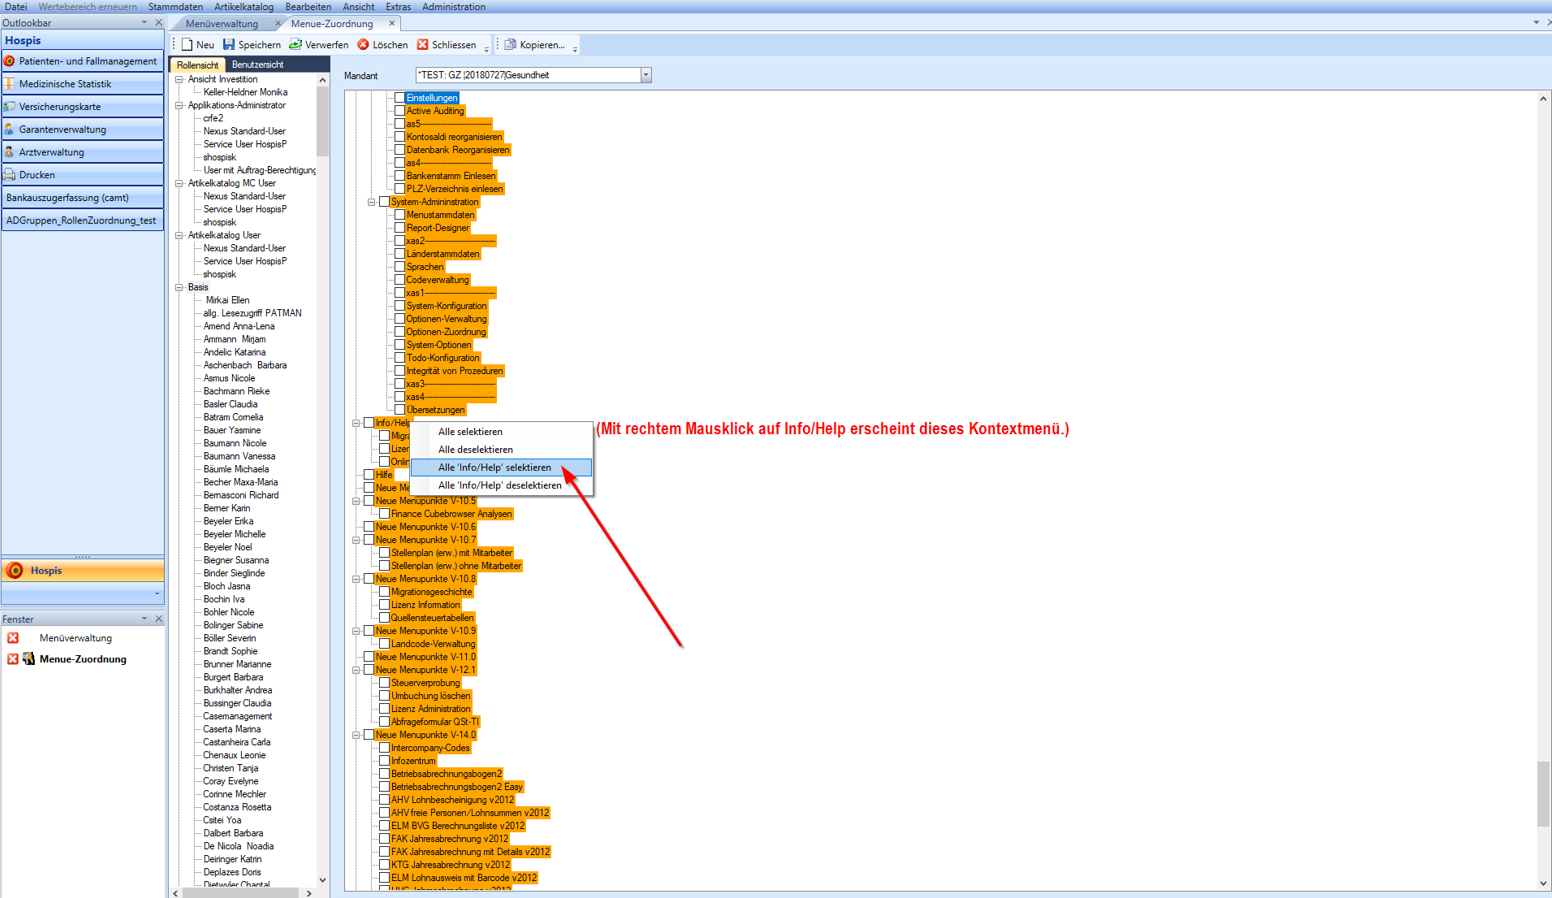Image resolution: width=1552 pixels, height=898 pixels.
Task: Select Menüverwaltung in the Fenster panel
Action: 75,638
